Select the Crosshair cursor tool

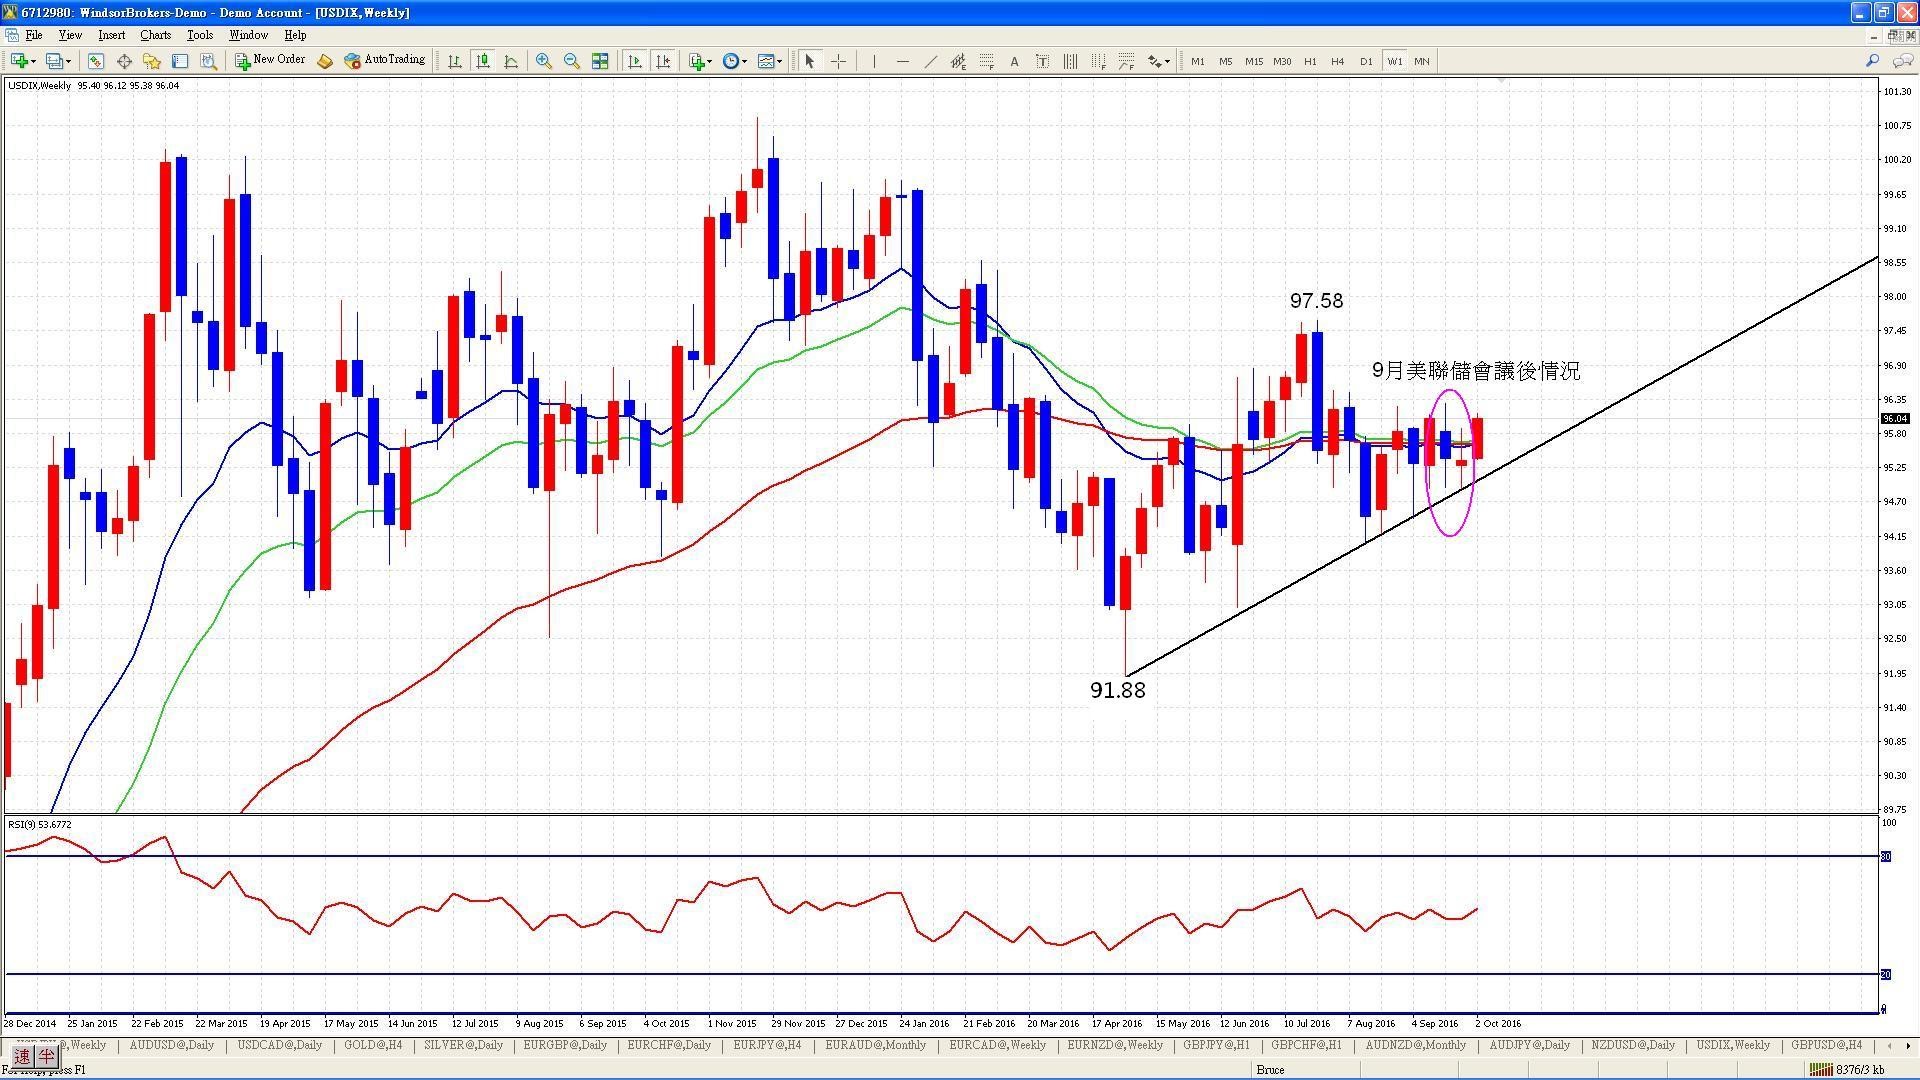(x=838, y=61)
